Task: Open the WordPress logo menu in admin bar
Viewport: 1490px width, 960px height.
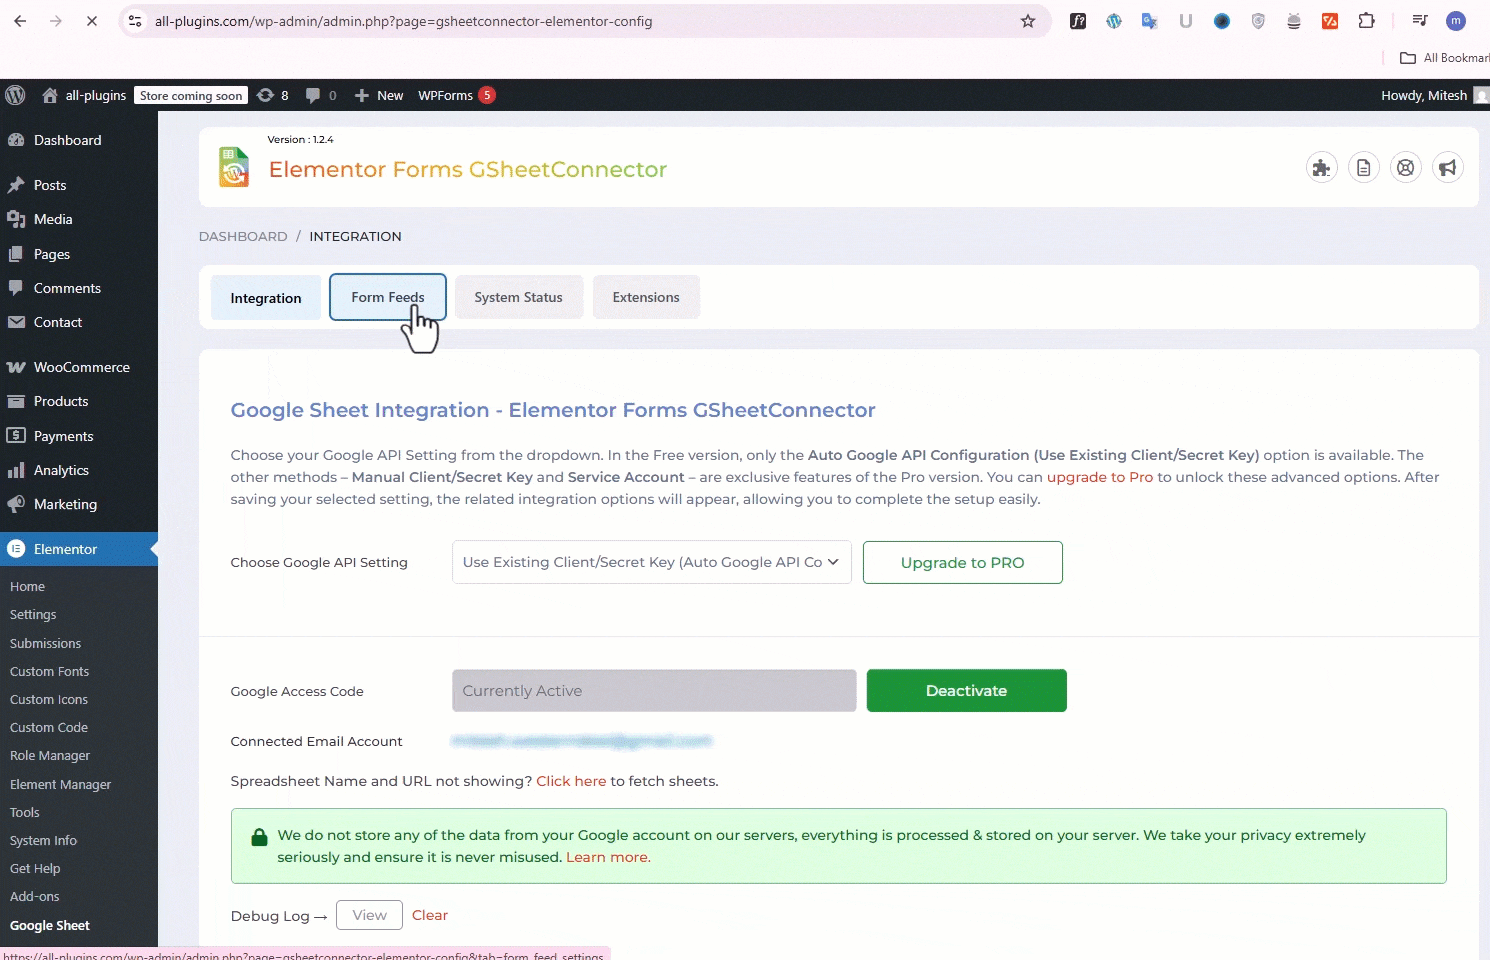Action: [15, 95]
